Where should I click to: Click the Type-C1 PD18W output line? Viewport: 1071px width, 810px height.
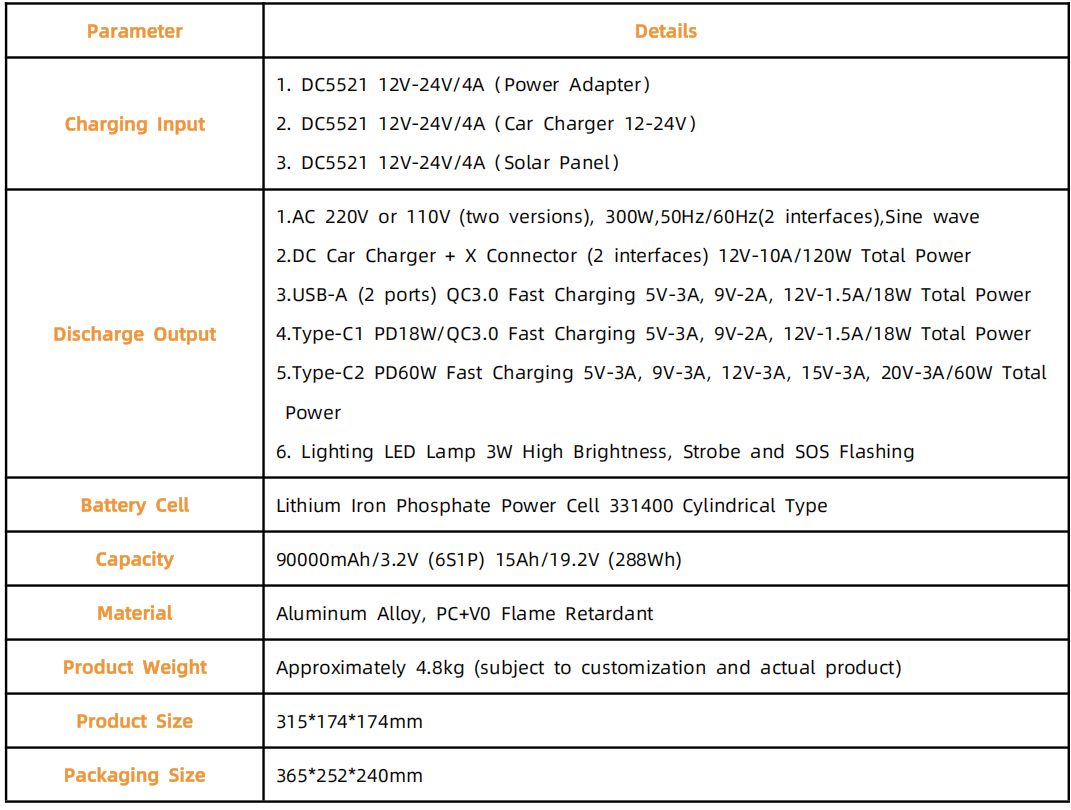(x=653, y=334)
